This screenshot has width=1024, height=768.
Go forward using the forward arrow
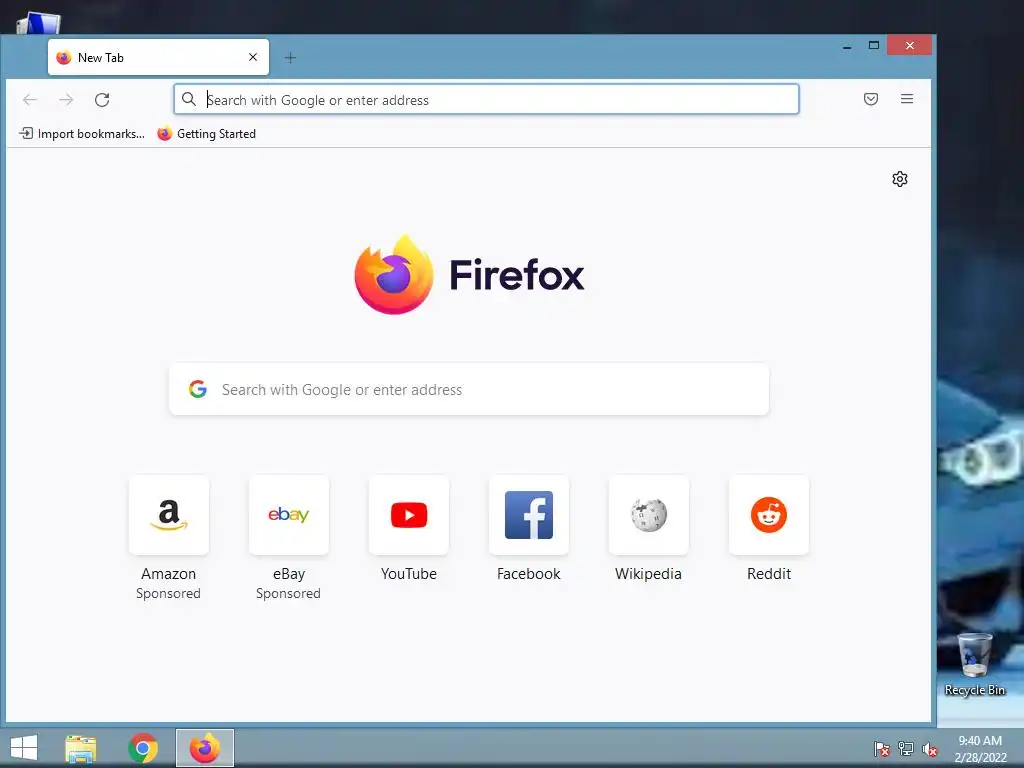66,100
